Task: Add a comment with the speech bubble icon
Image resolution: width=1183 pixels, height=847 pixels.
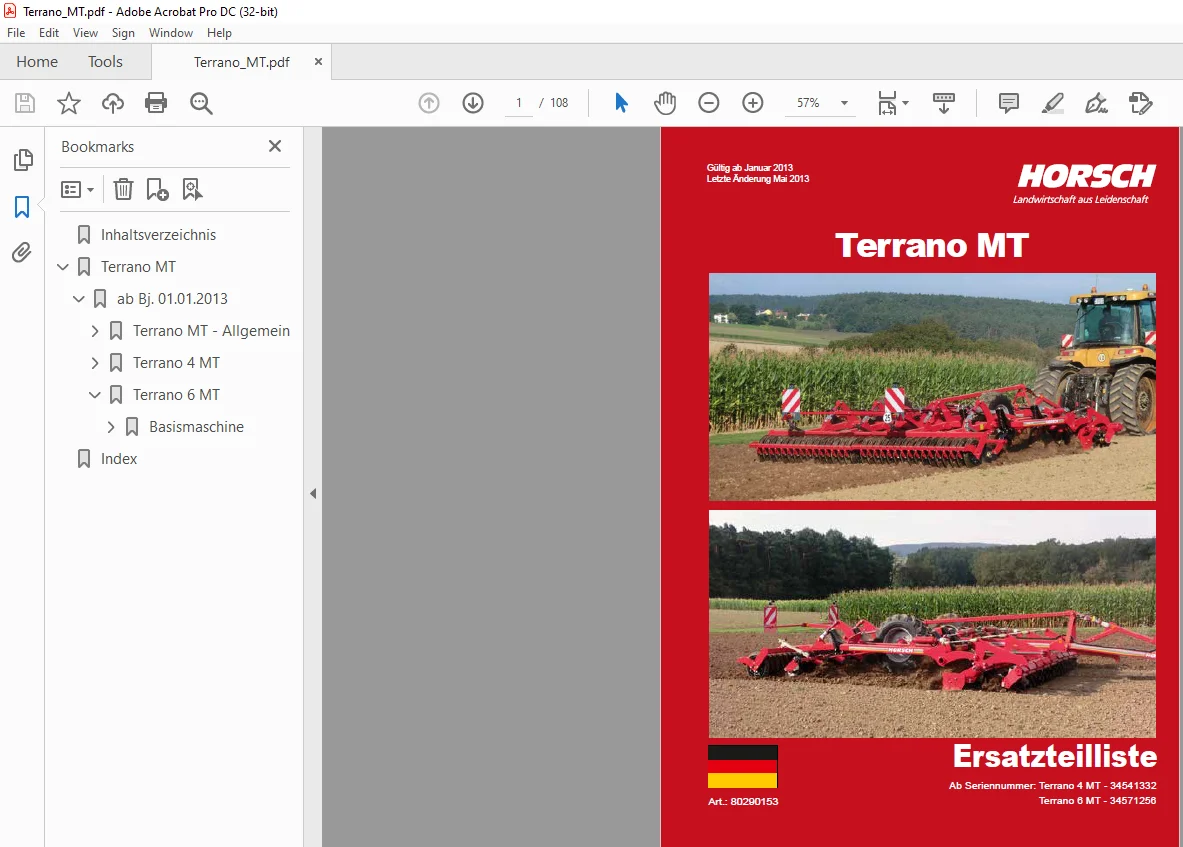Action: pyautogui.click(x=1009, y=103)
